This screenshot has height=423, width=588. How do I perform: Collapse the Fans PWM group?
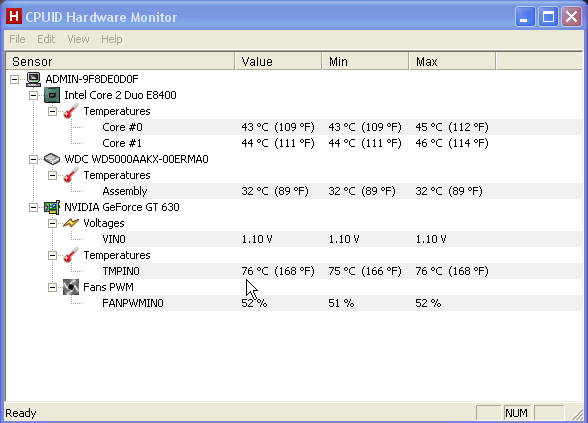52,287
